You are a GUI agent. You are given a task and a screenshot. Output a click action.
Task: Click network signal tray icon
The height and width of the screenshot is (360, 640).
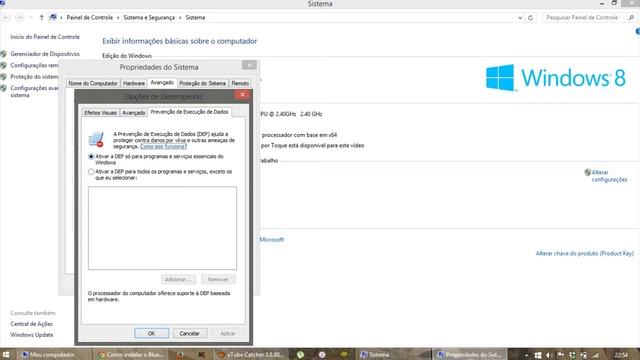click(596, 355)
